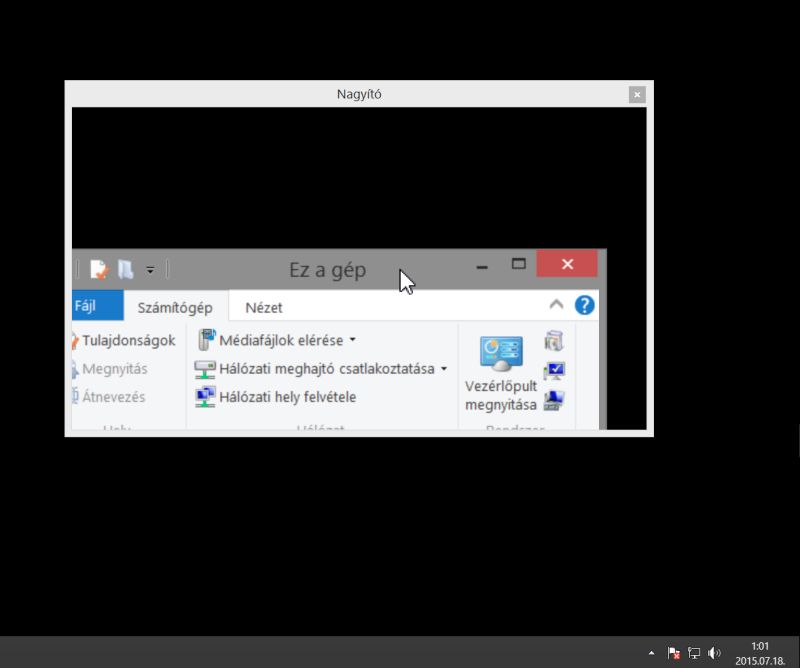Switch to the Nézet ribbon tab
Viewport: 800px width, 668px height.
tap(263, 307)
